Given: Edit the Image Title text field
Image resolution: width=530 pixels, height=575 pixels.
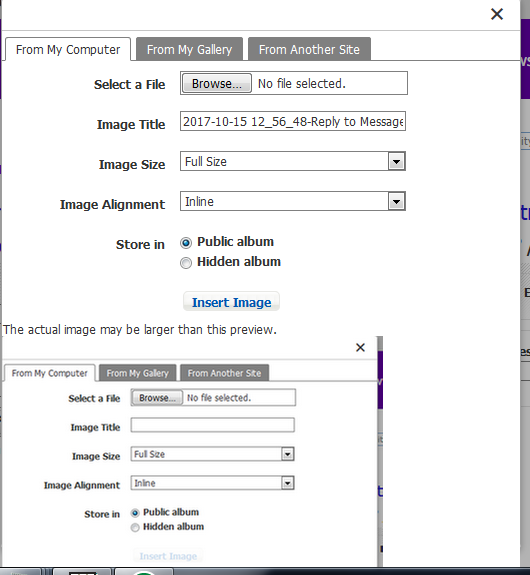Looking at the screenshot, I should (x=293, y=121).
